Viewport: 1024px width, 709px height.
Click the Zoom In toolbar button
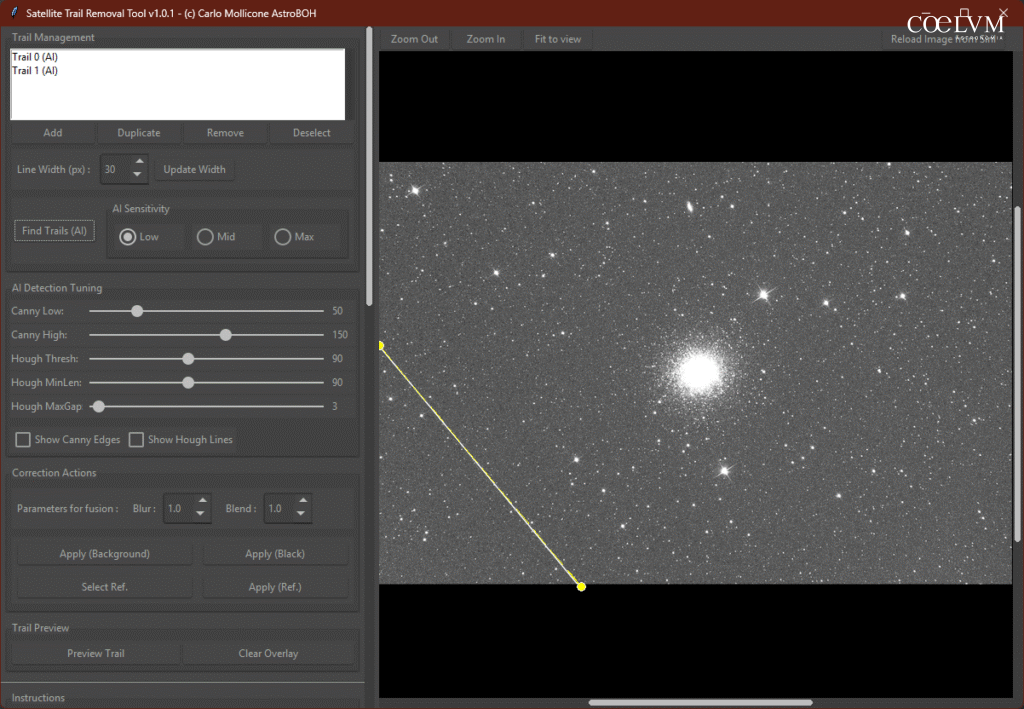point(485,39)
